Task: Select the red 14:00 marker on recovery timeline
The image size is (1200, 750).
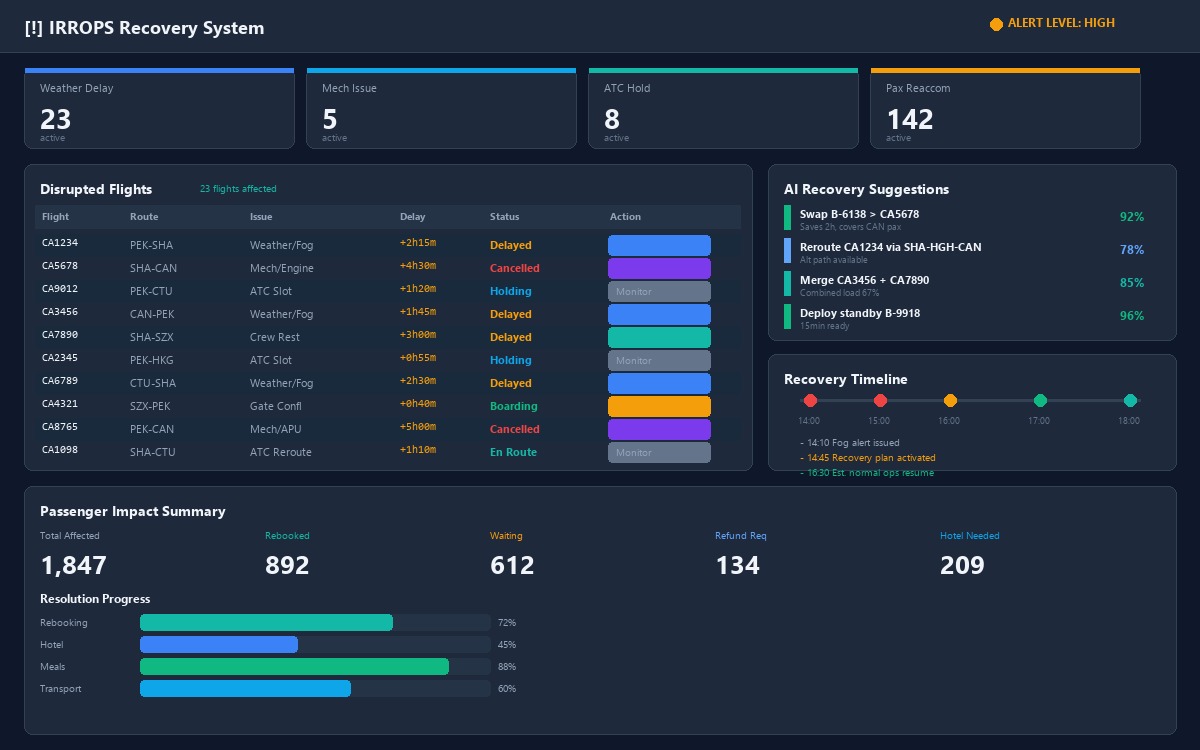Action: (810, 400)
